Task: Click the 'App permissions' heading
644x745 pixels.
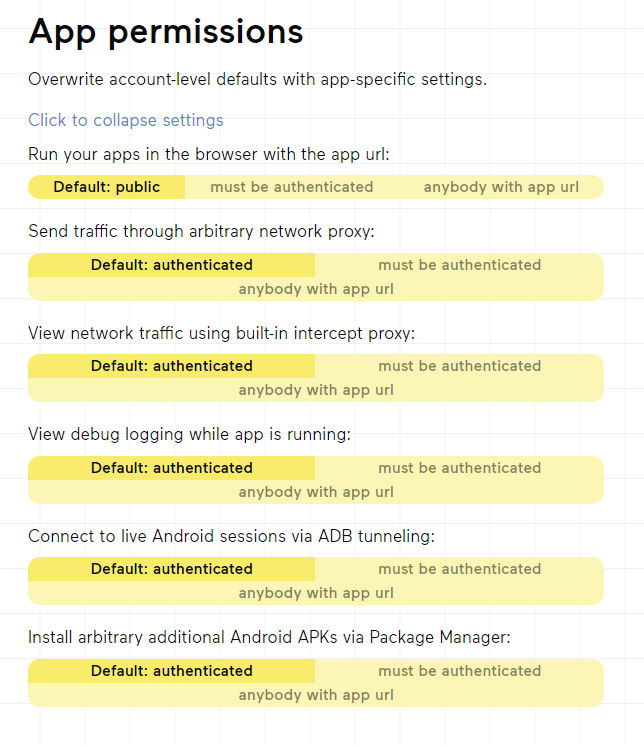Action: point(166,32)
